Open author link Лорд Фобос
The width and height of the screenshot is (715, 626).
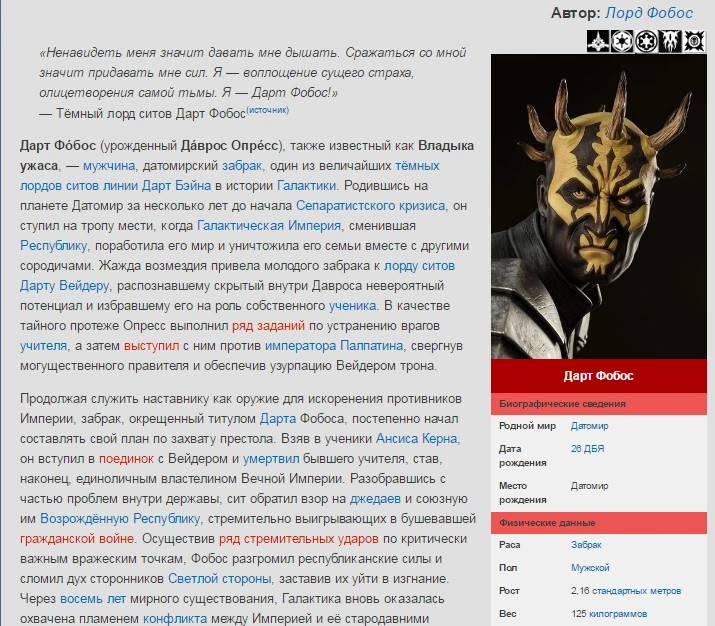(649, 13)
